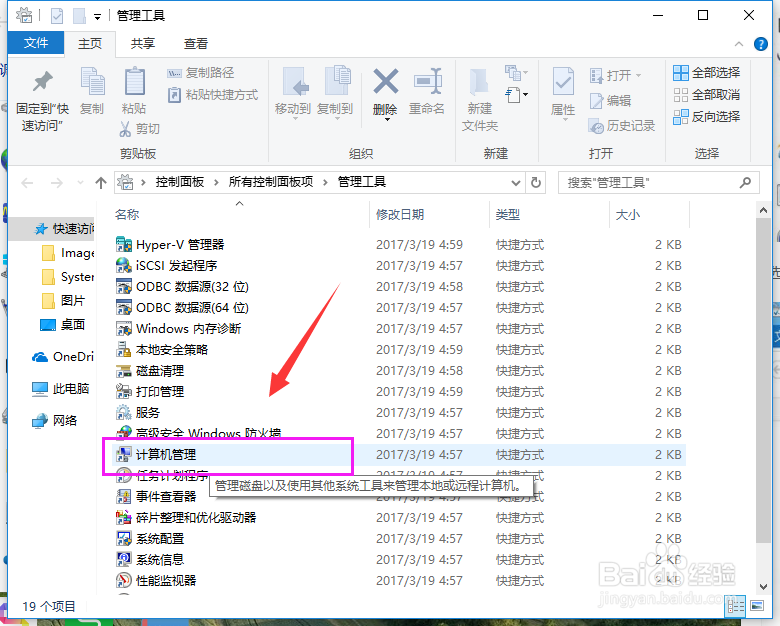Select Windows Memory Diagnostic shortcut
The image size is (780, 626).
[179, 328]
